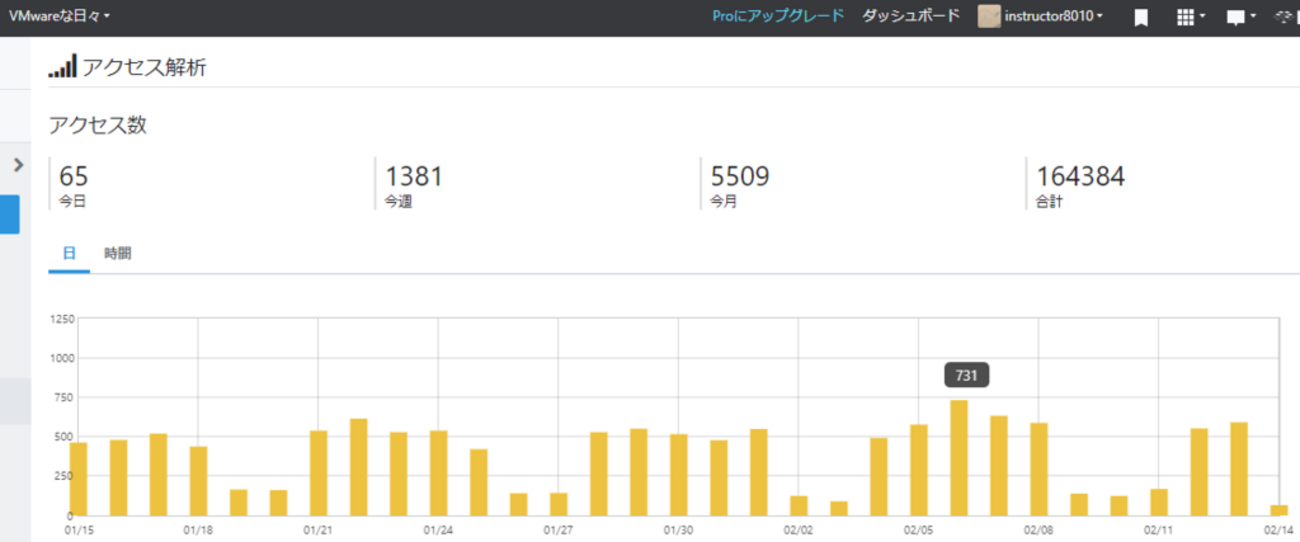Click the アクセス解析 page title
The height and width of the screenshot is (542, 1300).
[x=144, y=67]
